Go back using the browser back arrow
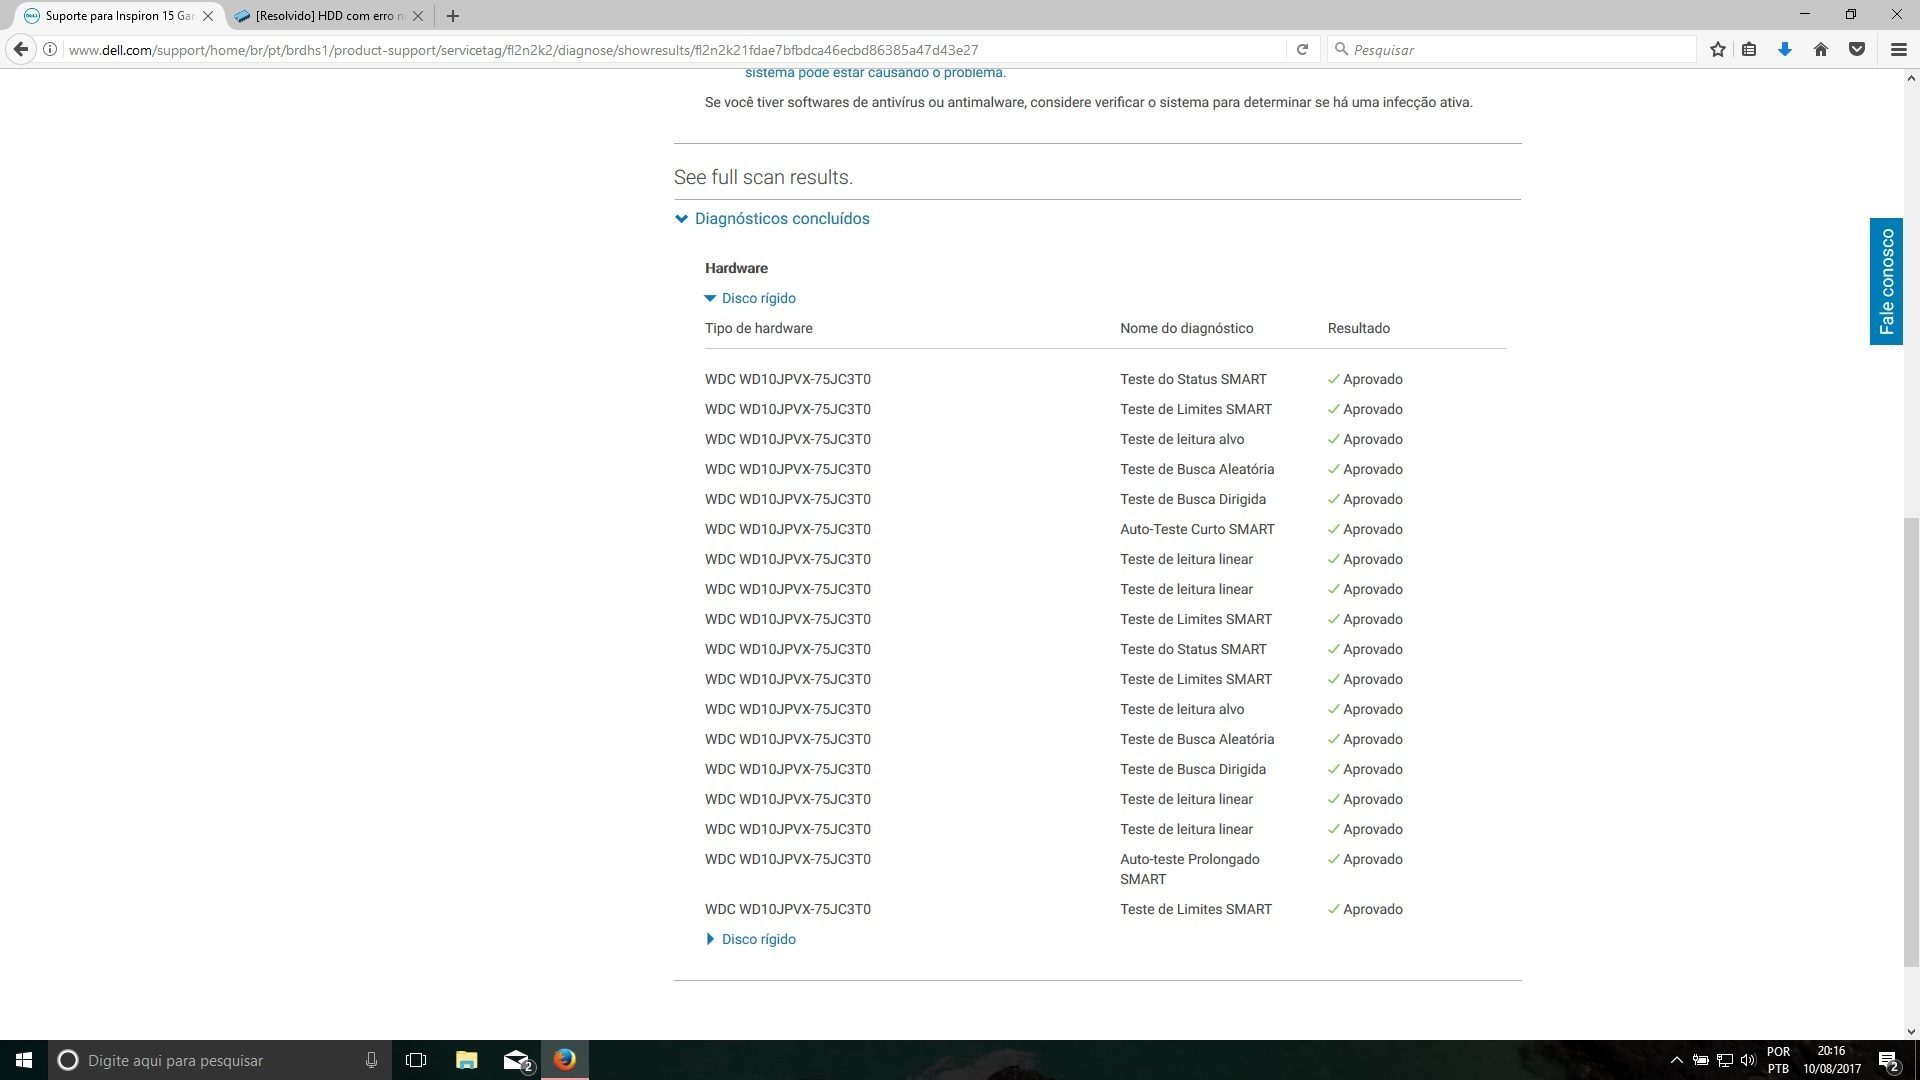The width and height of the screenshot is (1920, 1080). click(x=21, y=49)
